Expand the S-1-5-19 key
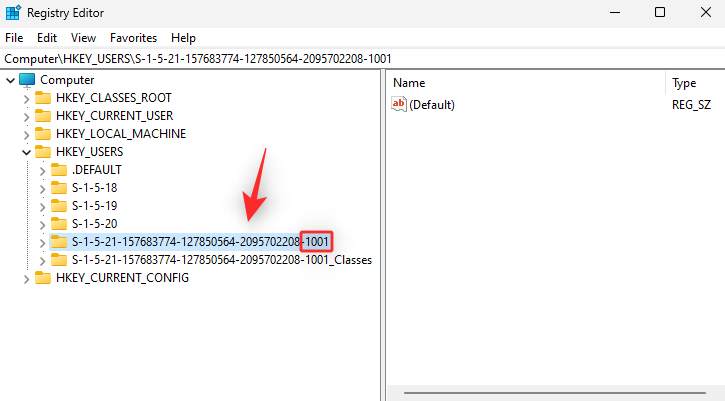This screenshot has height=401, width=725. click(42, 206)
